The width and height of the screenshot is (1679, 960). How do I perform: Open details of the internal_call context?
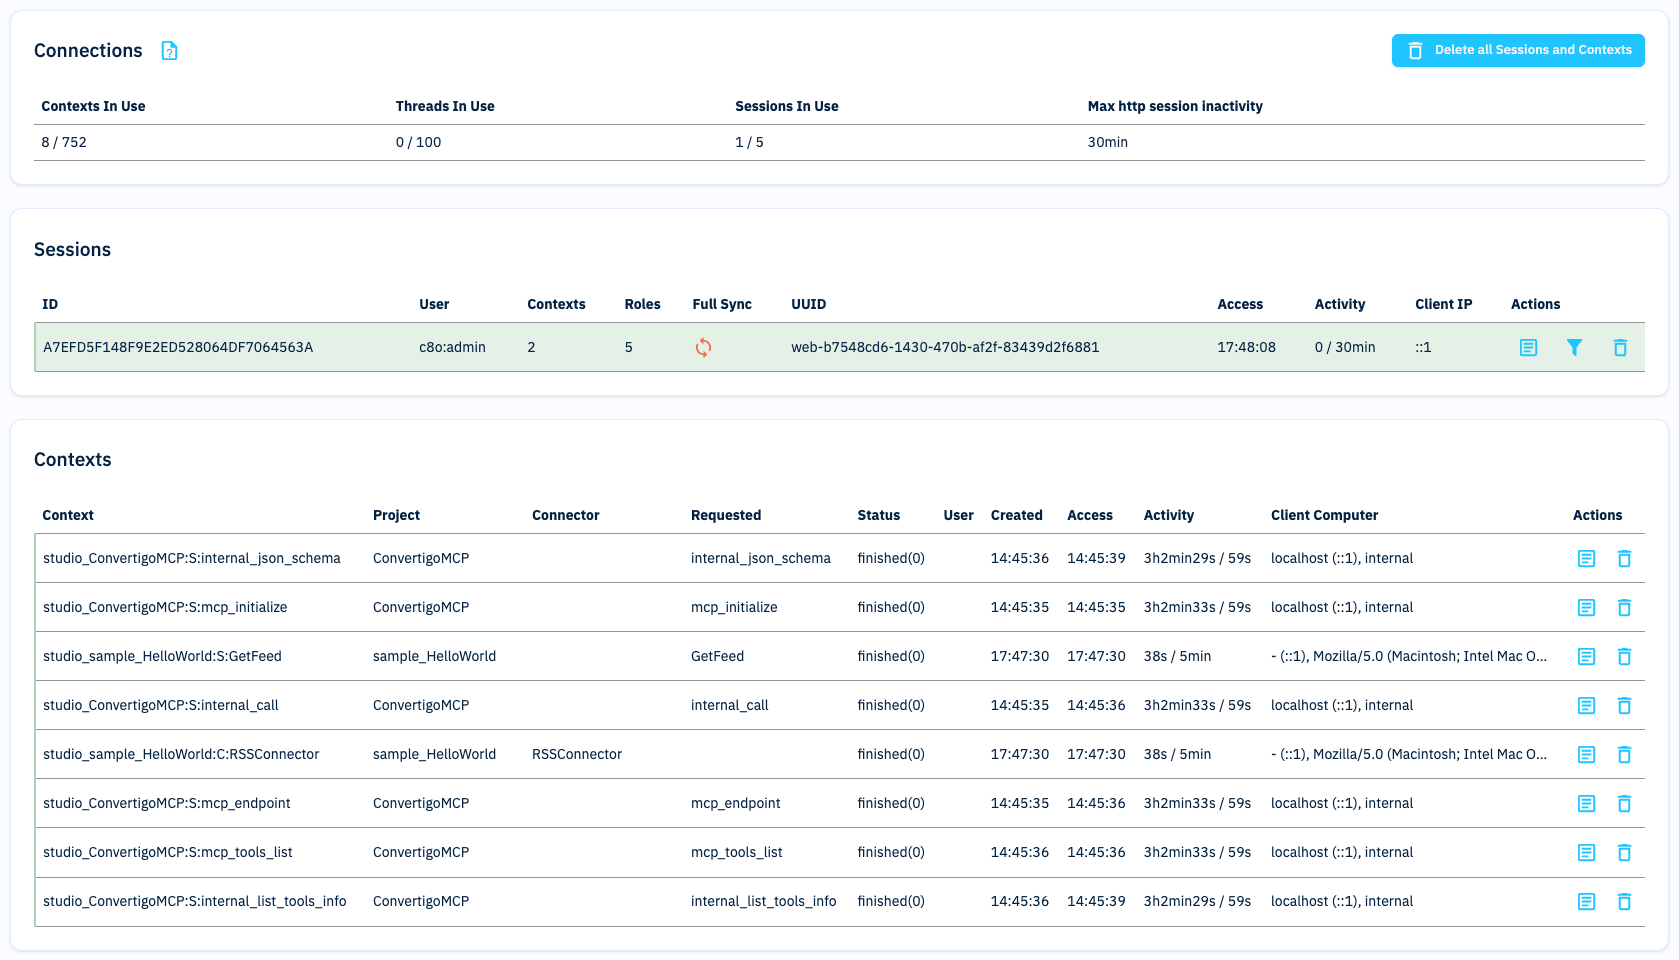(x=1586, y=706)
